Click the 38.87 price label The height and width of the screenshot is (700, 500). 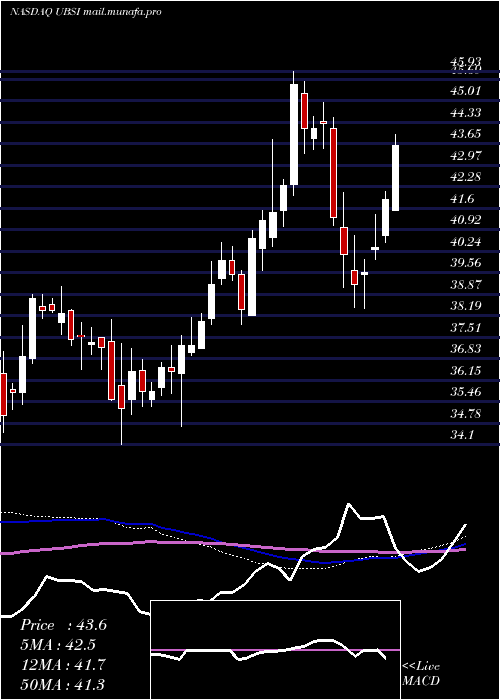click(465, 285)
